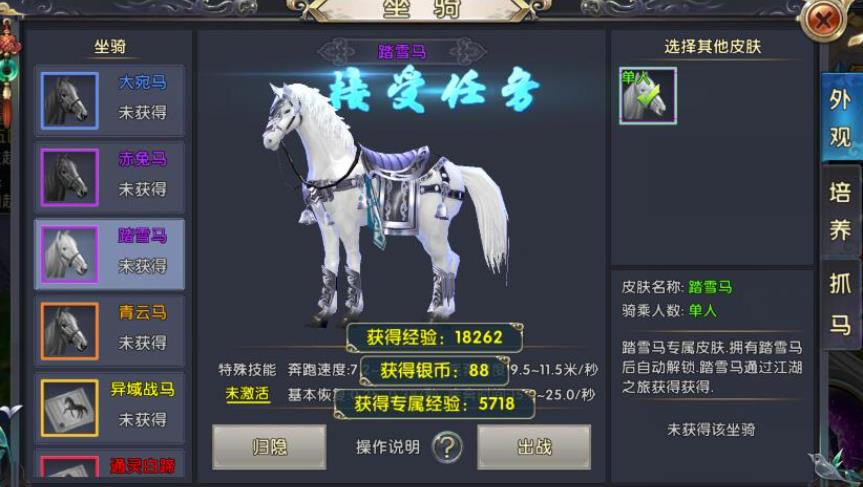Select the 异域战马 scroll icon

69,408
